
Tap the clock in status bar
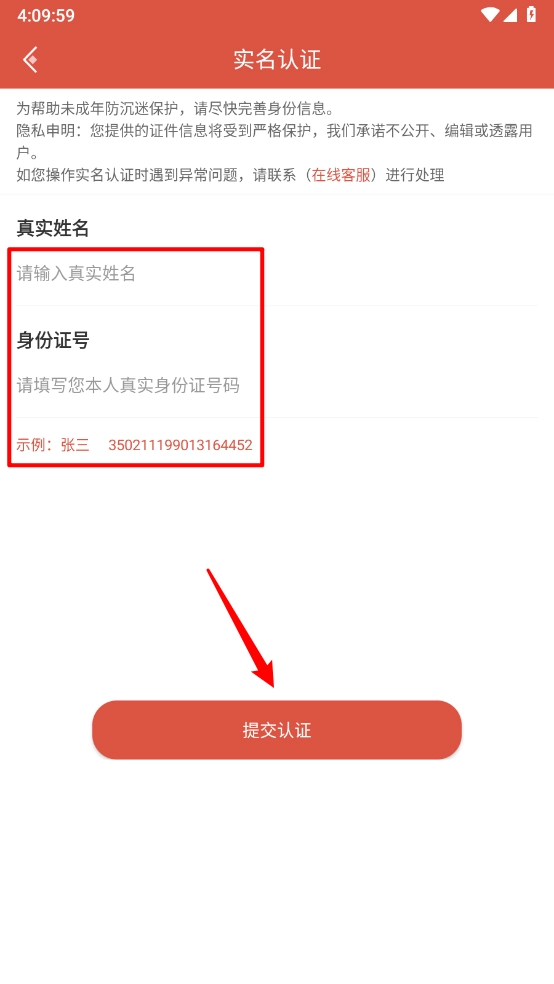[x=46, y=15]
